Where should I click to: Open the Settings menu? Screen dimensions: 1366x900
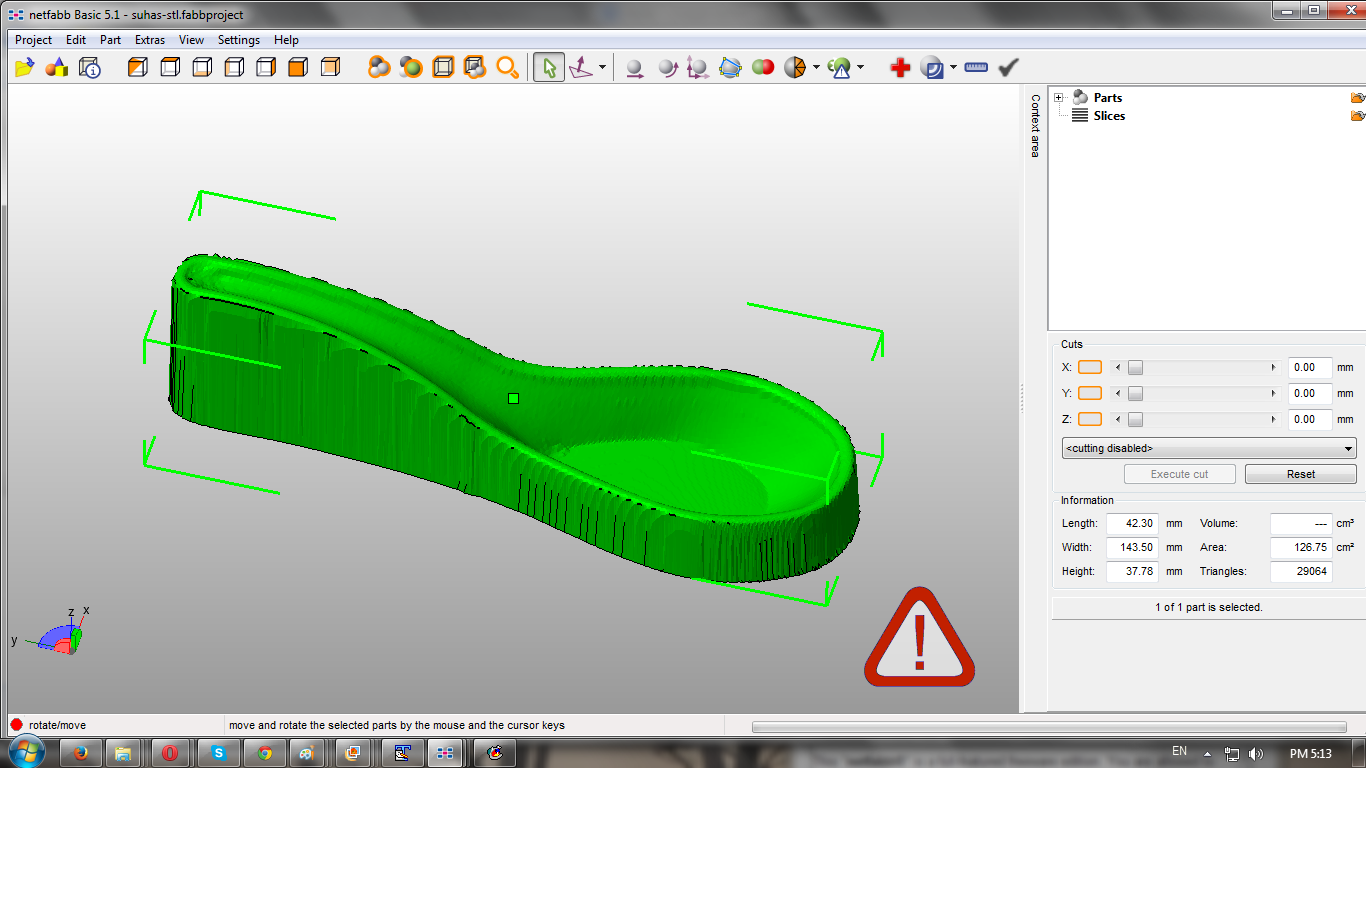pyautogui.click(x=239, y=40)
